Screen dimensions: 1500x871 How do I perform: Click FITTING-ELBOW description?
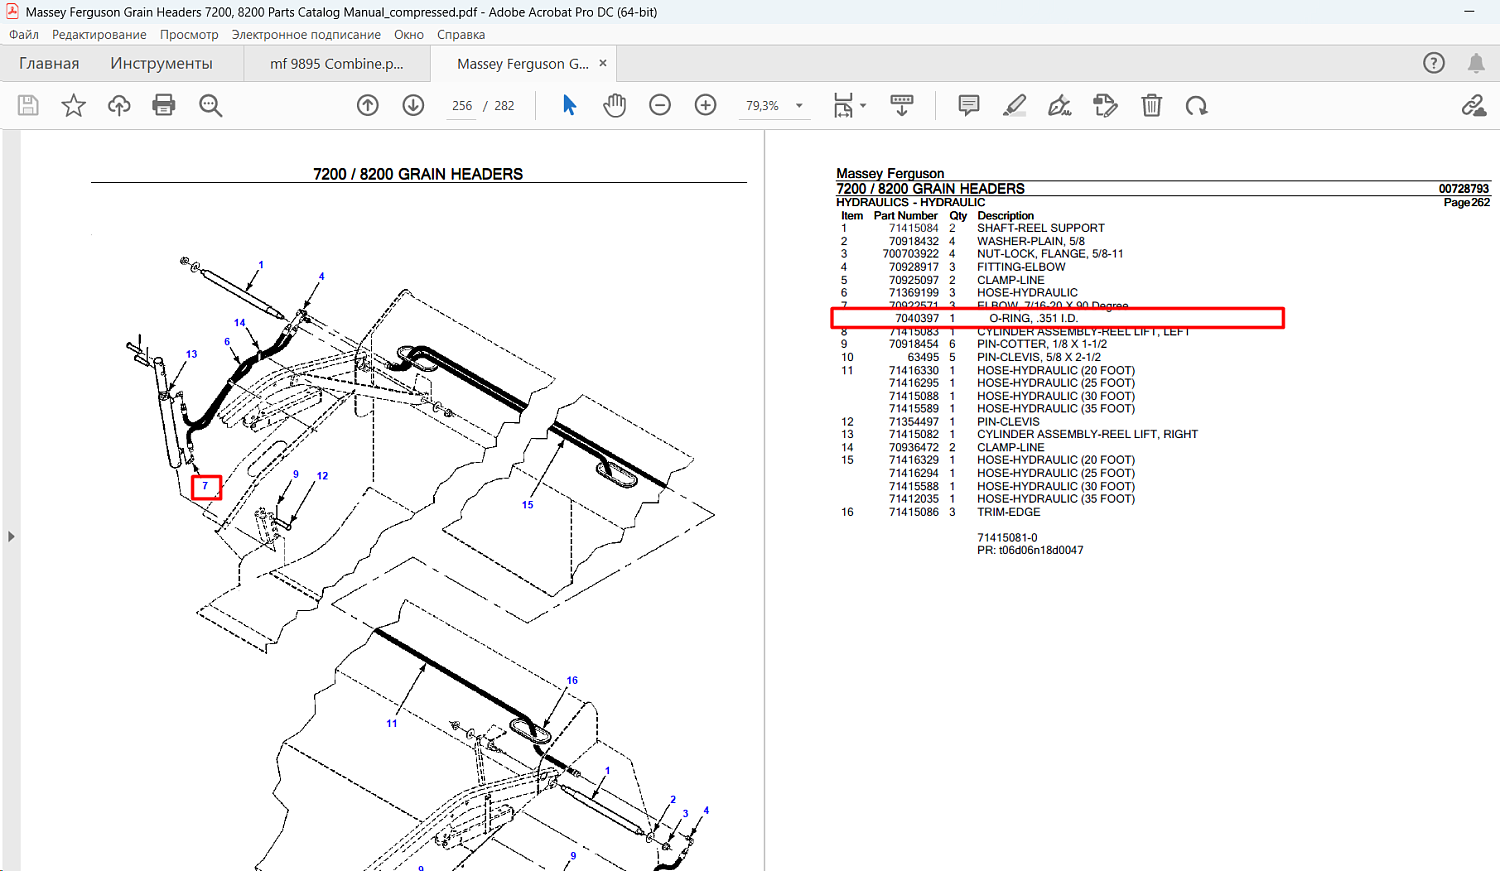pos(1021,267)
